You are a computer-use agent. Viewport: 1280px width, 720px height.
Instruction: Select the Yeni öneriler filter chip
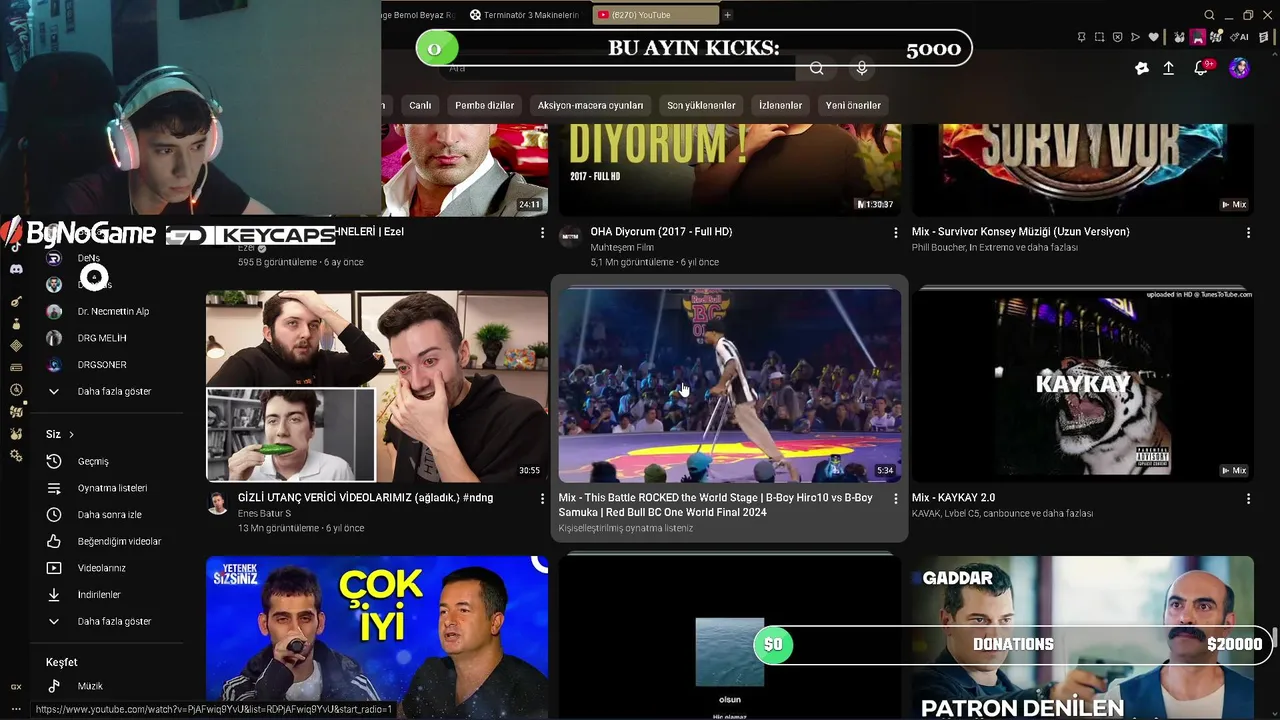853,105
